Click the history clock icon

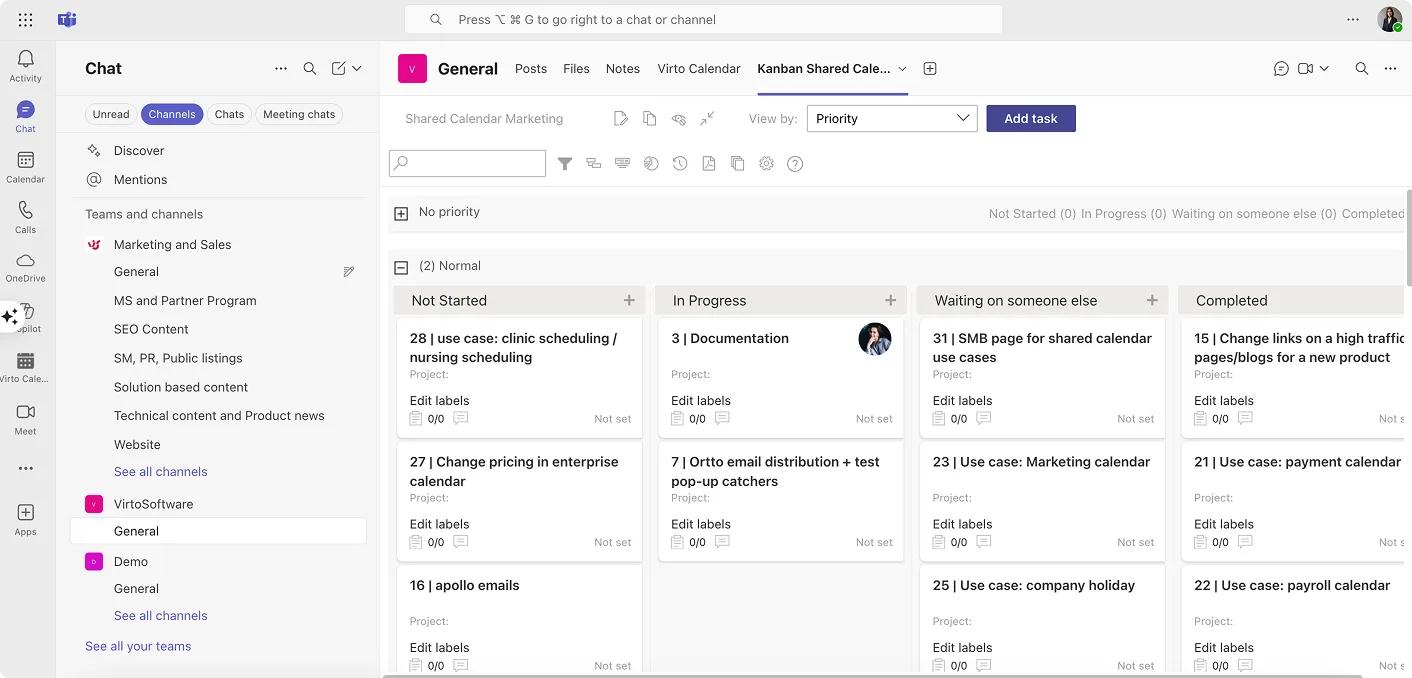coord(680,163)
